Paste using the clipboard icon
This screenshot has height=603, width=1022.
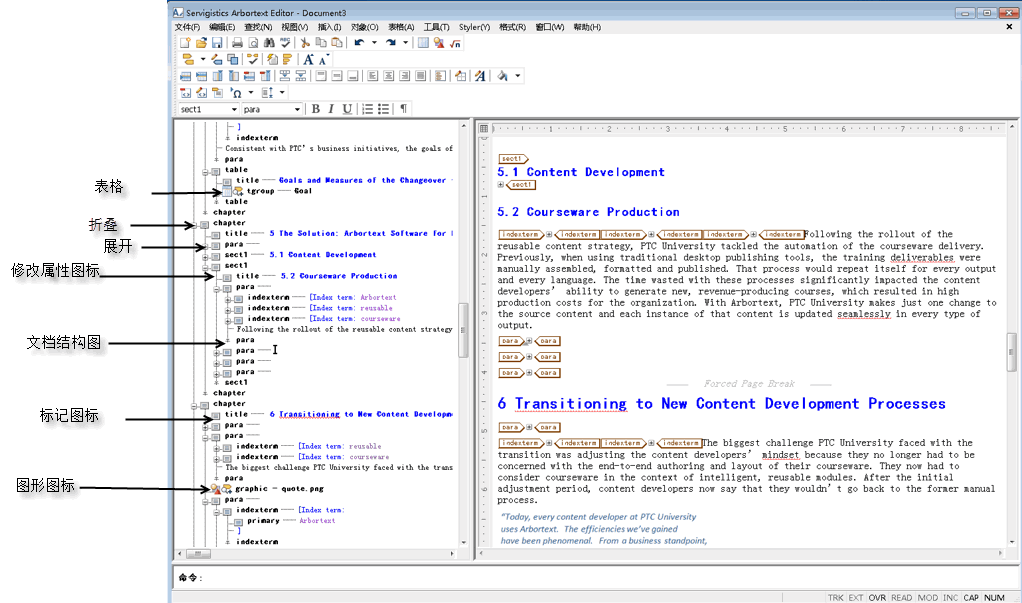click(337, 43)
